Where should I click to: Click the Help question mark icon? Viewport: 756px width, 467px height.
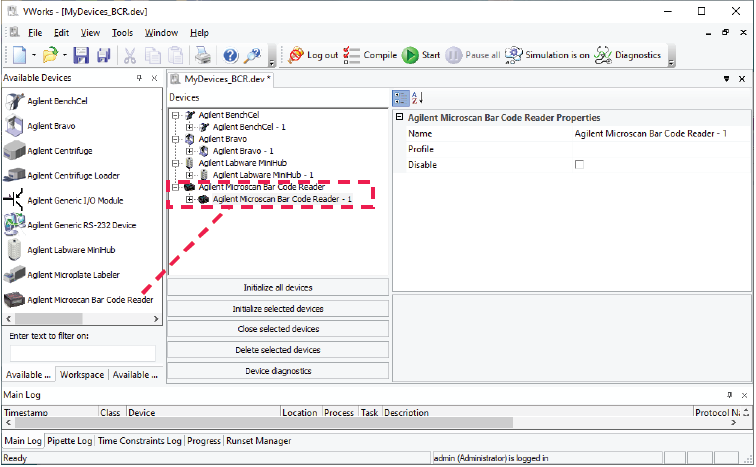(230, 55)
